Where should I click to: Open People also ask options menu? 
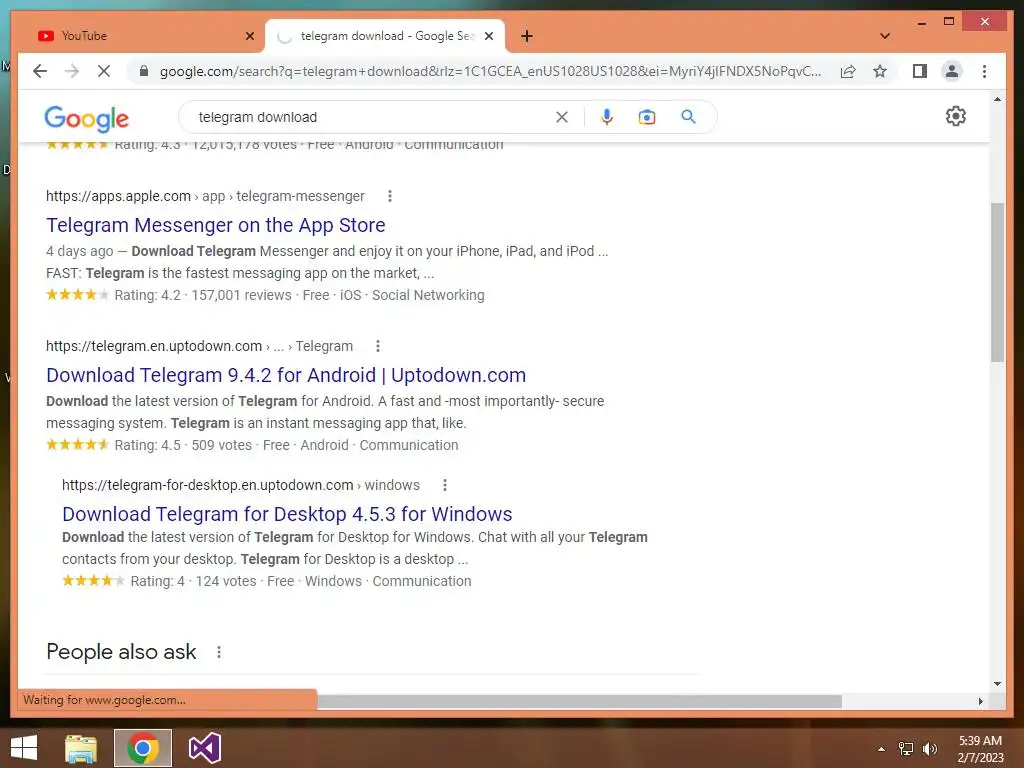219,652
